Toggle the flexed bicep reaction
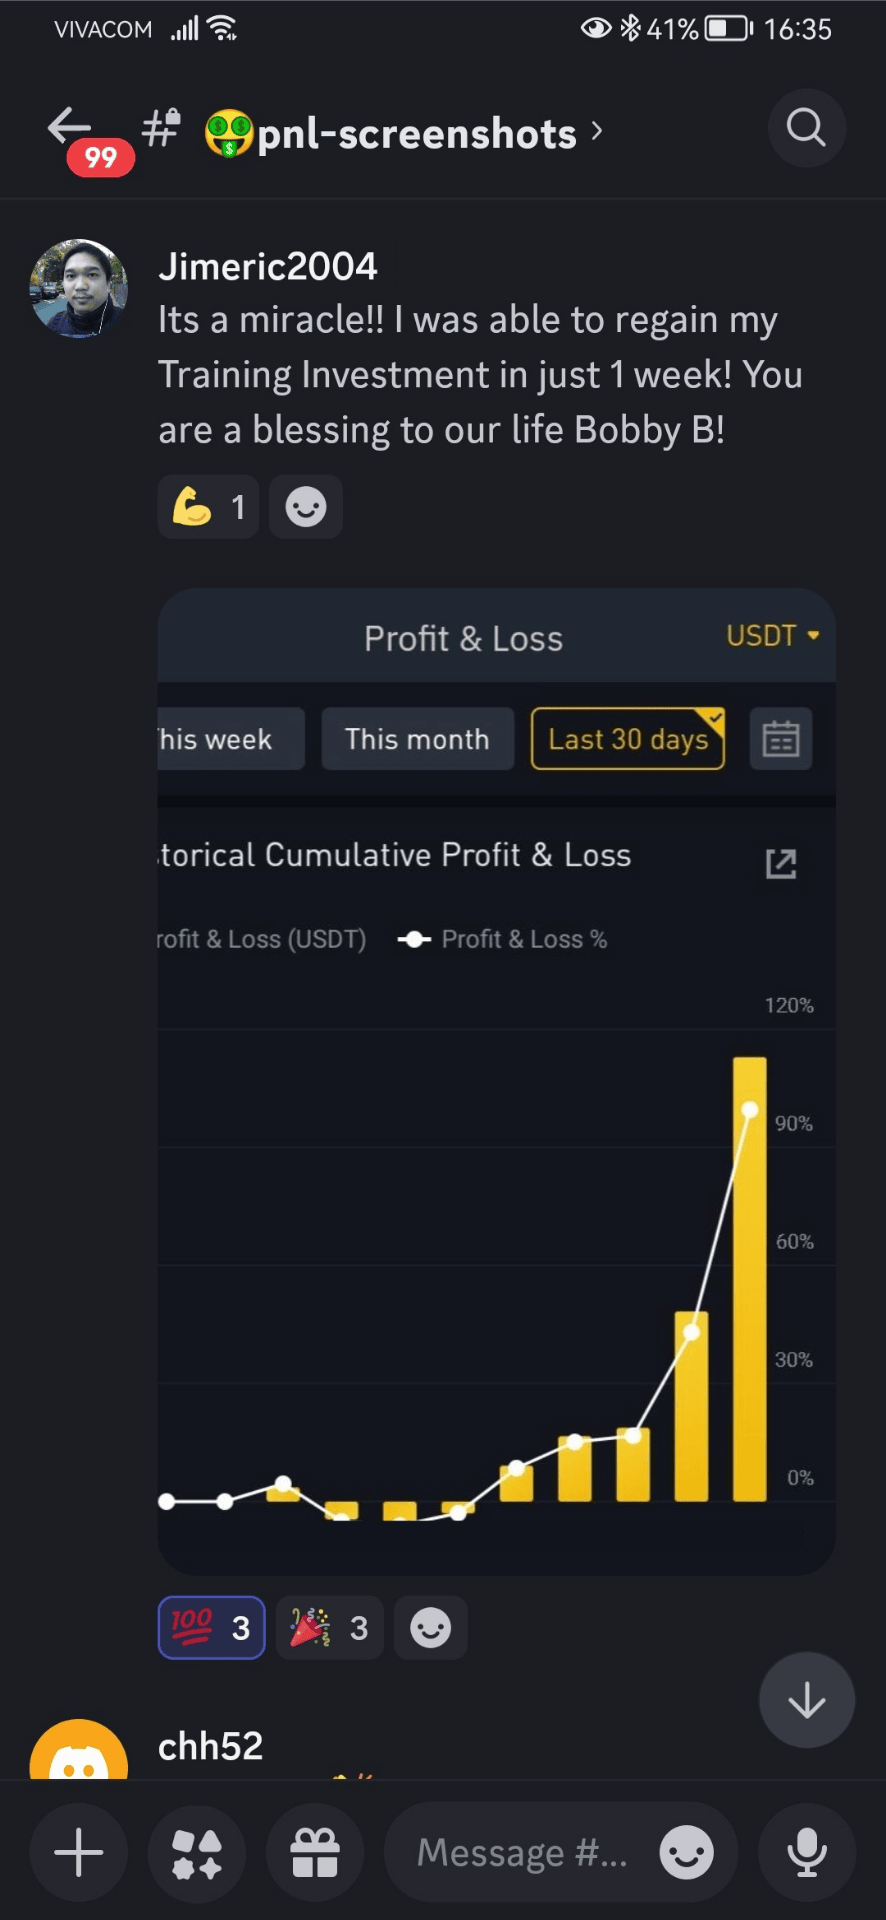This screenshot has height=1920, width=886. (208, 507)
